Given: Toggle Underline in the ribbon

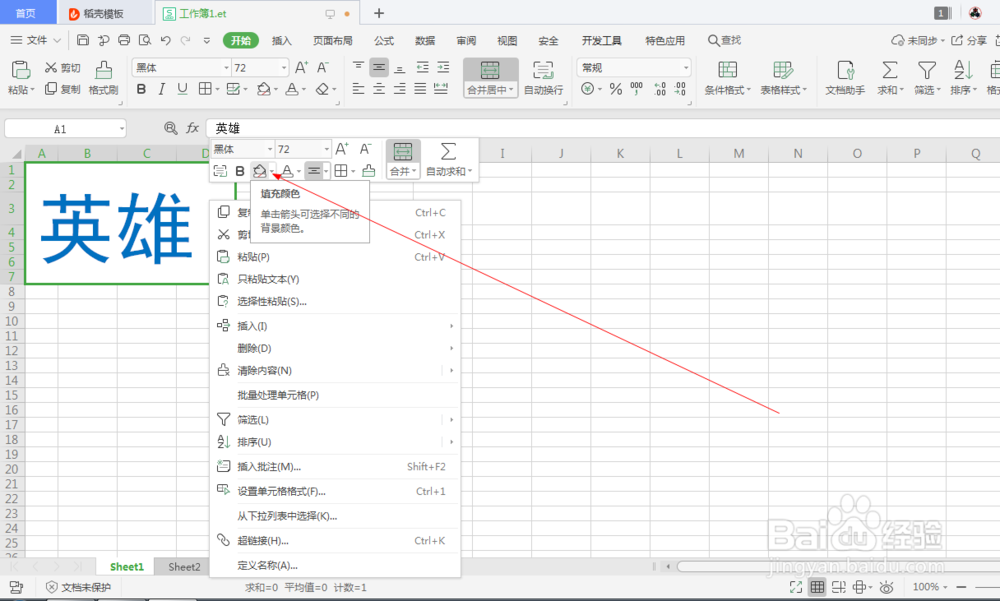Looking at the screenshot, I should (182, 89).
